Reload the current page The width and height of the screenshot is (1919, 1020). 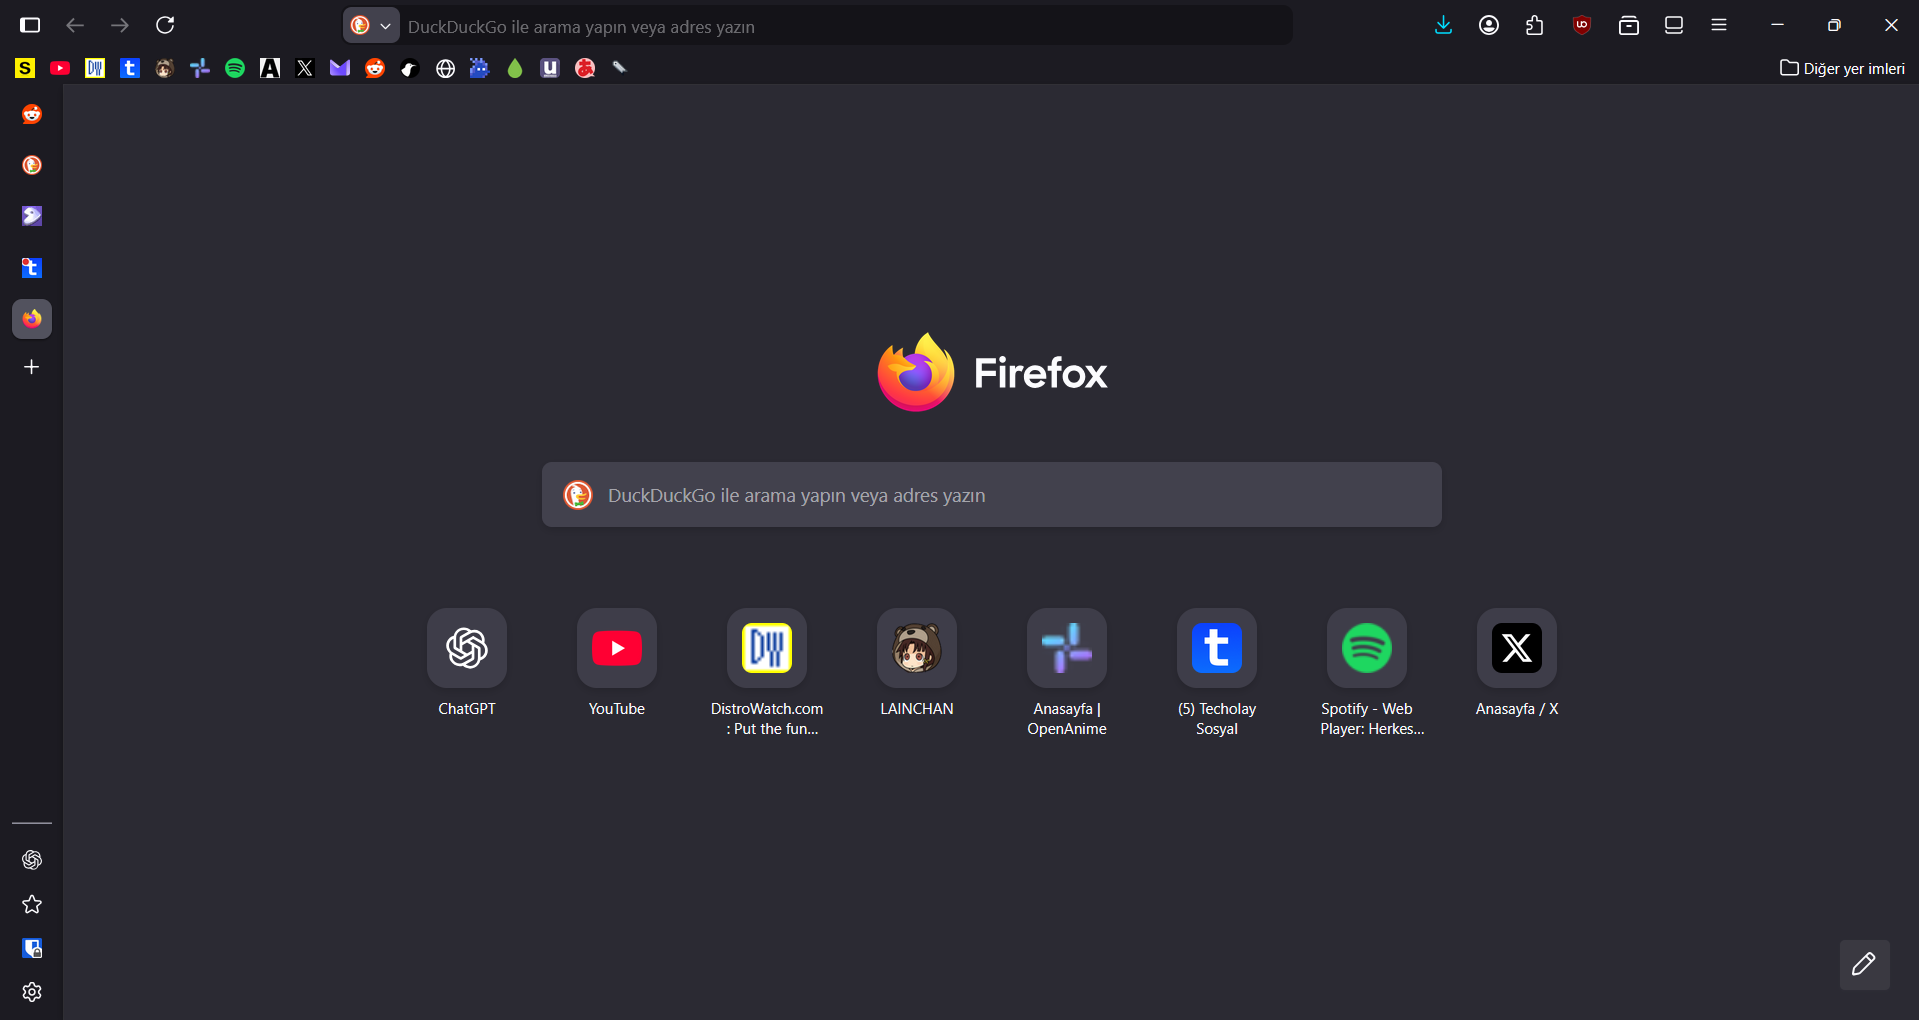tap(165, 25)
